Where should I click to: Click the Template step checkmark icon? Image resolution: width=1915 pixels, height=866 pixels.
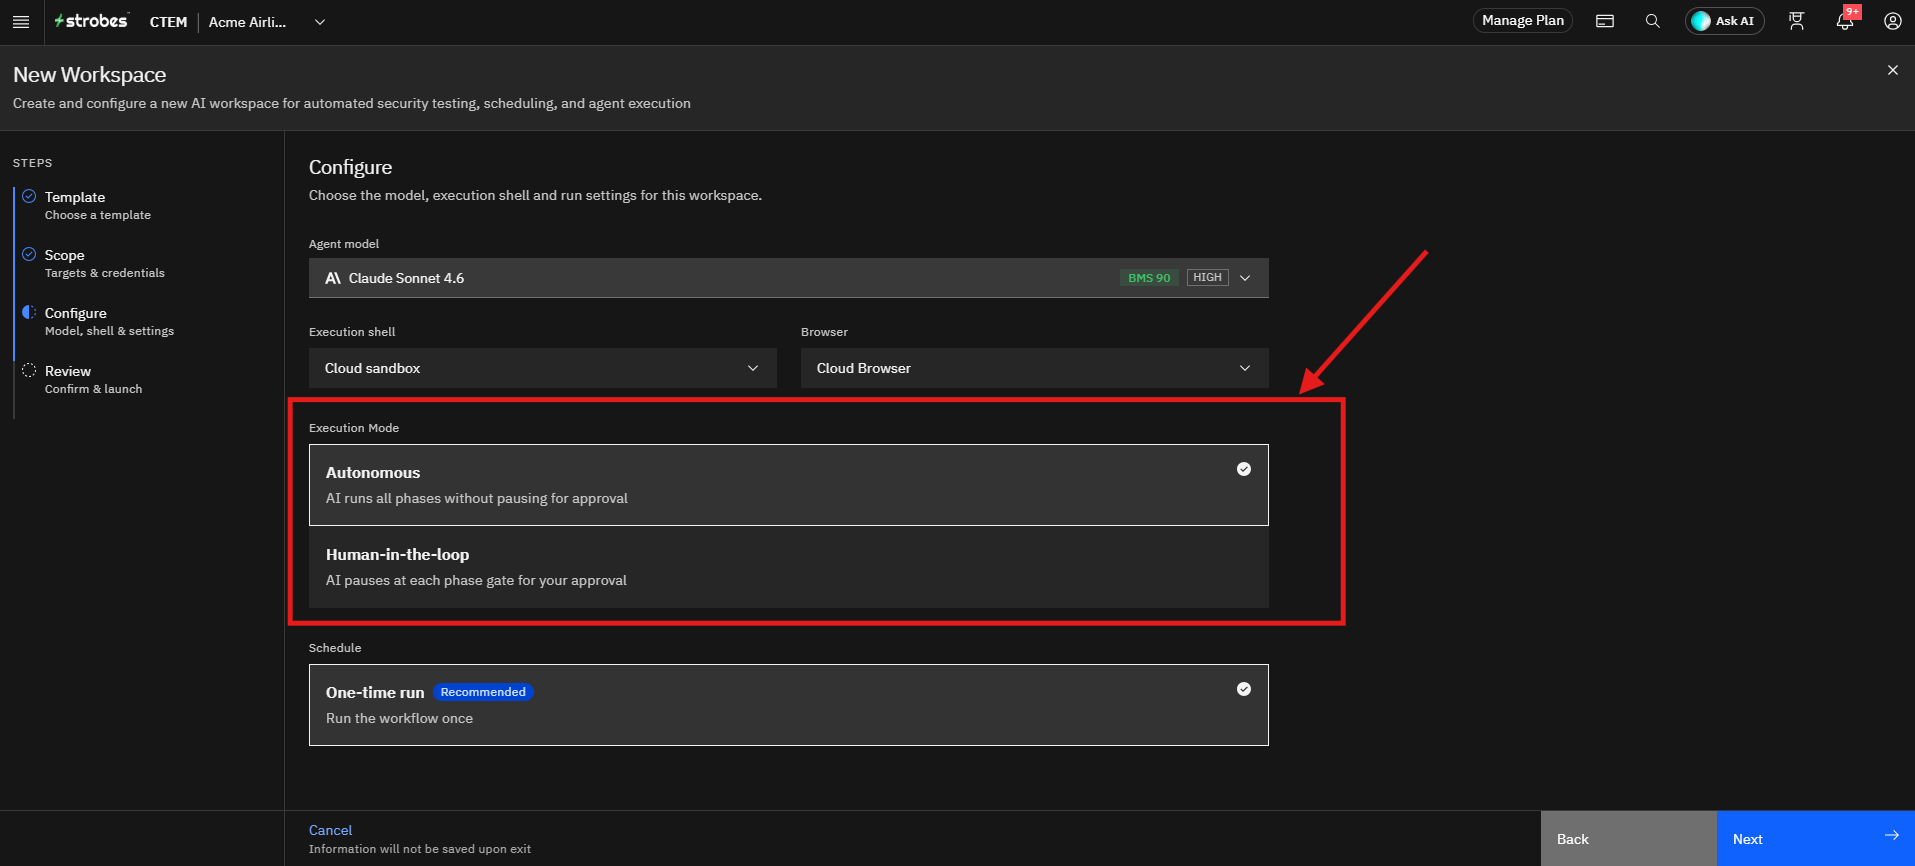[29, 196]
